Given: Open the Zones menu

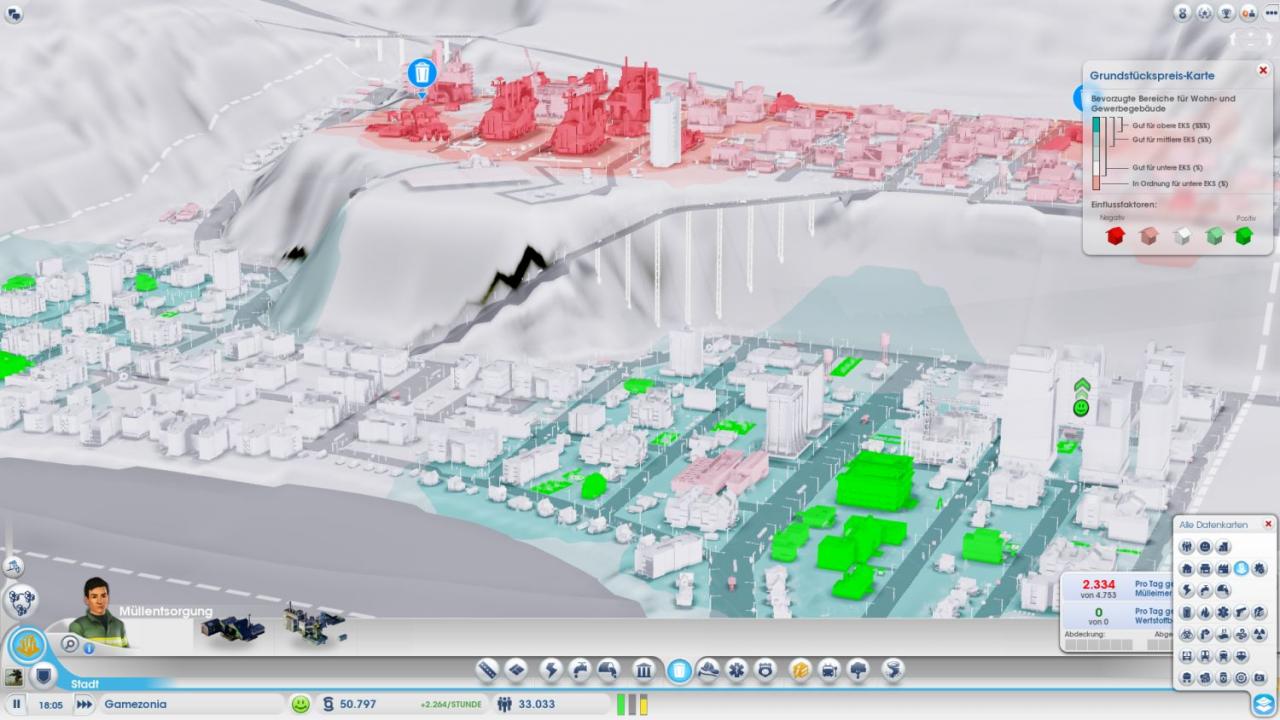Looking at the screenshot, I should tap(516, 670).
